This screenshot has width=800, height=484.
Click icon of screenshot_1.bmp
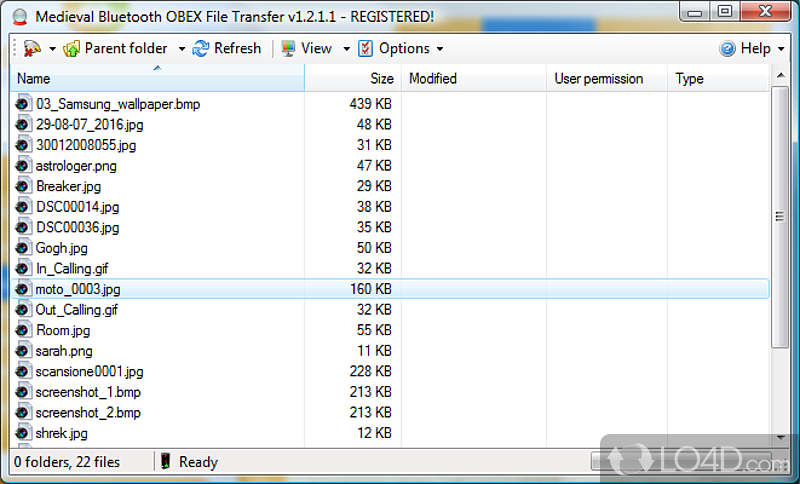[x=22, y=392]
